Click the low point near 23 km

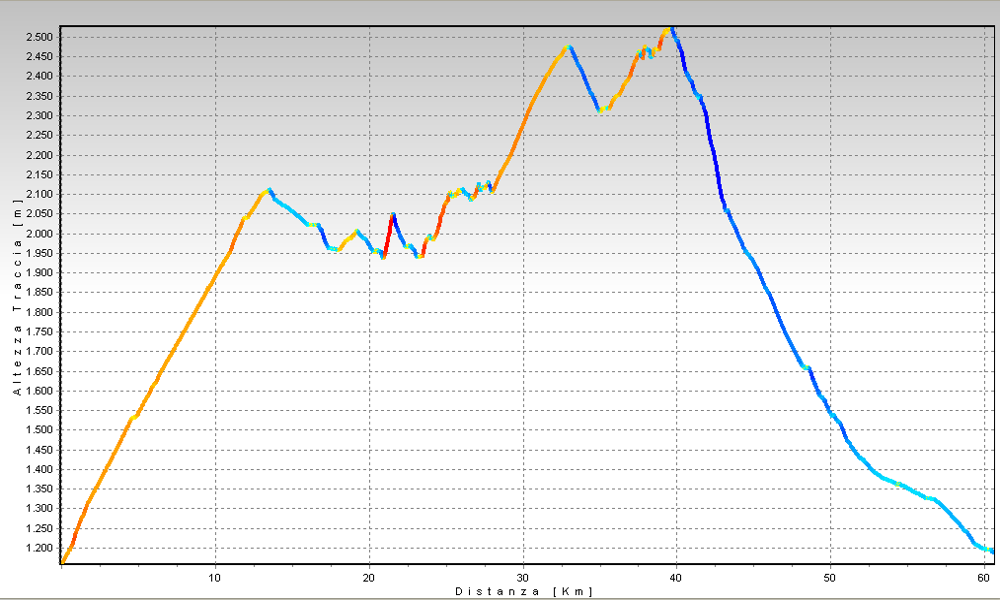coord(420,256)
